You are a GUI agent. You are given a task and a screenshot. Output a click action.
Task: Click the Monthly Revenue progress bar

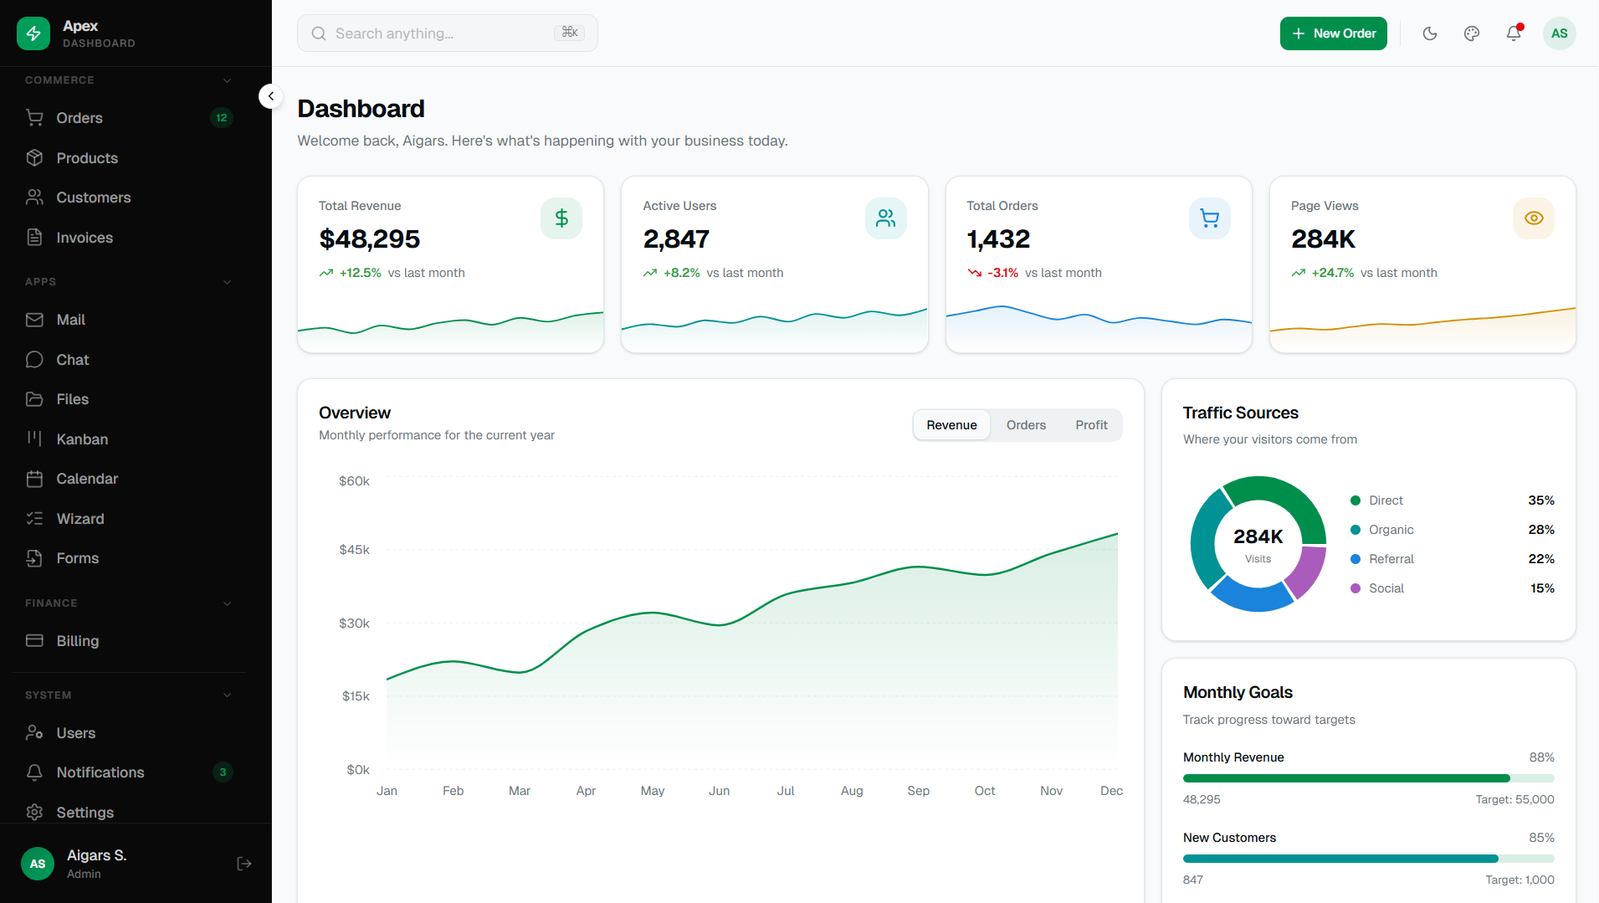tap(1369, 778)
